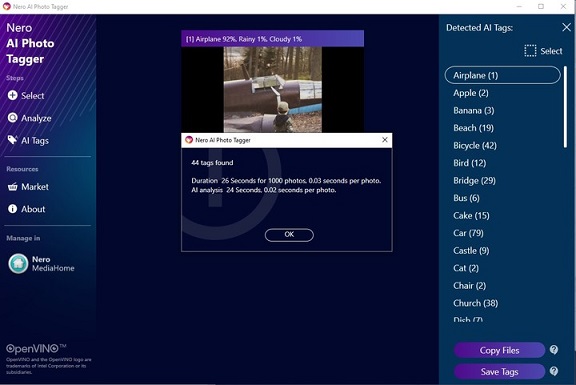The height and width of the screenshot is (385, 576).
Task: Close the 44 tags found dialog
Action: coord(385,140)
